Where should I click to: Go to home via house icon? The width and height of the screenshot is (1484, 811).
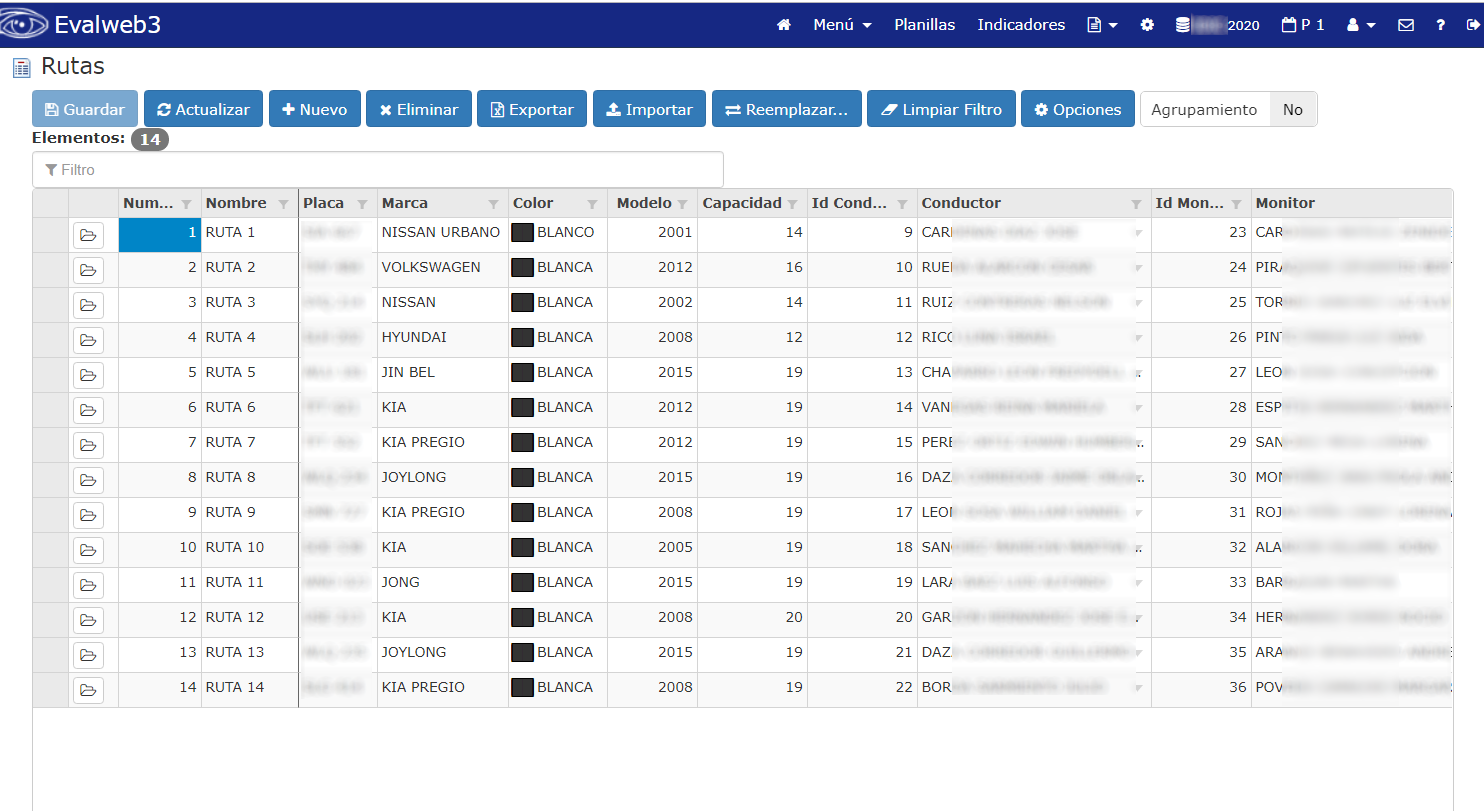click(x=784, y=25)
